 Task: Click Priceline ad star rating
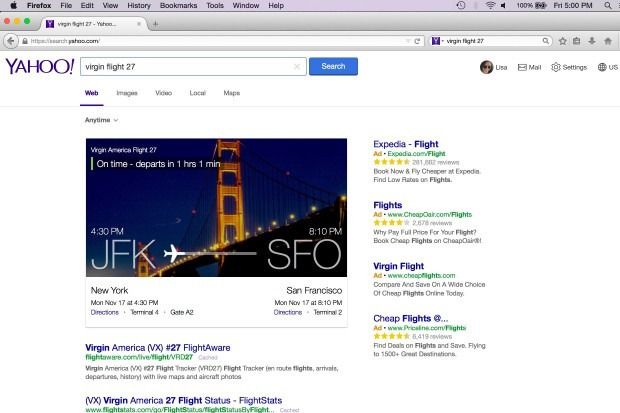(x=391, y=336)
